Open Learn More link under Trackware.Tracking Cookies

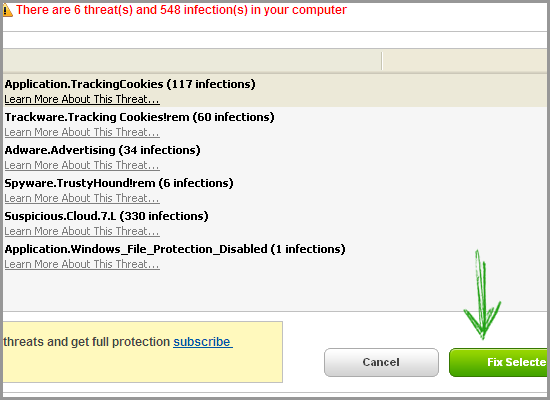click(82, 133)
